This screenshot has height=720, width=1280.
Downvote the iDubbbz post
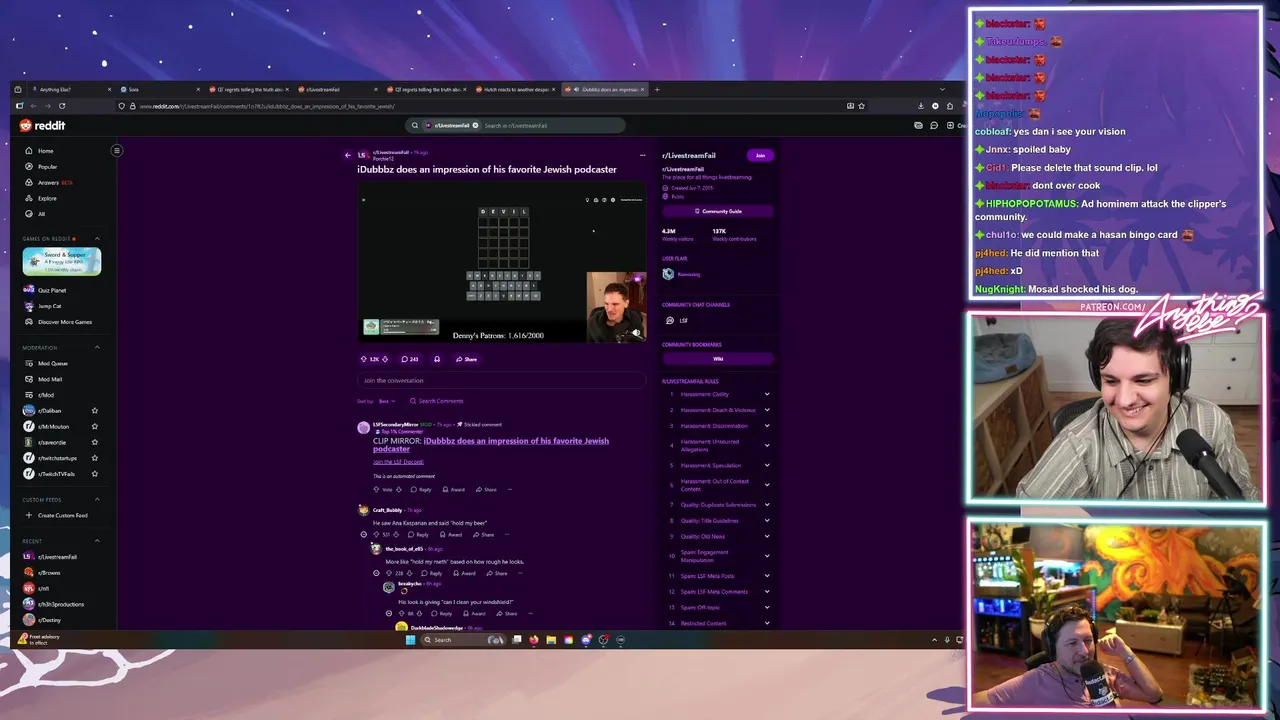click(x=385, y=359)
